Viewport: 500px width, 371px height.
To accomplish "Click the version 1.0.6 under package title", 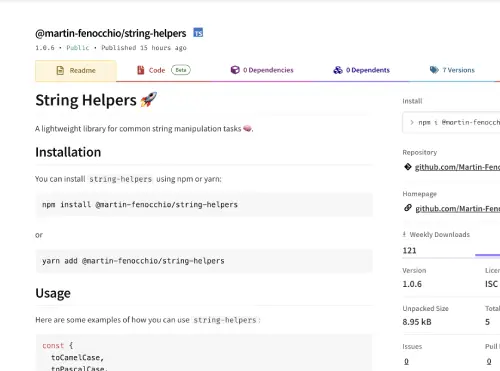I will pos(45,48).
